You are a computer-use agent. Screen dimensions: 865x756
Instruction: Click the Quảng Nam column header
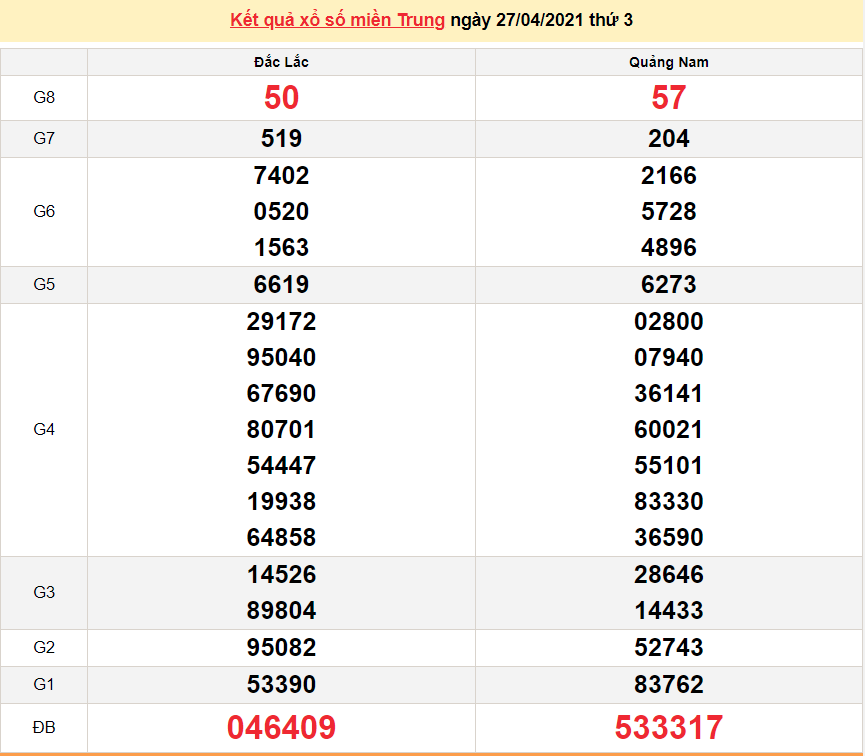pyautogui.click(x=669, y=62)
